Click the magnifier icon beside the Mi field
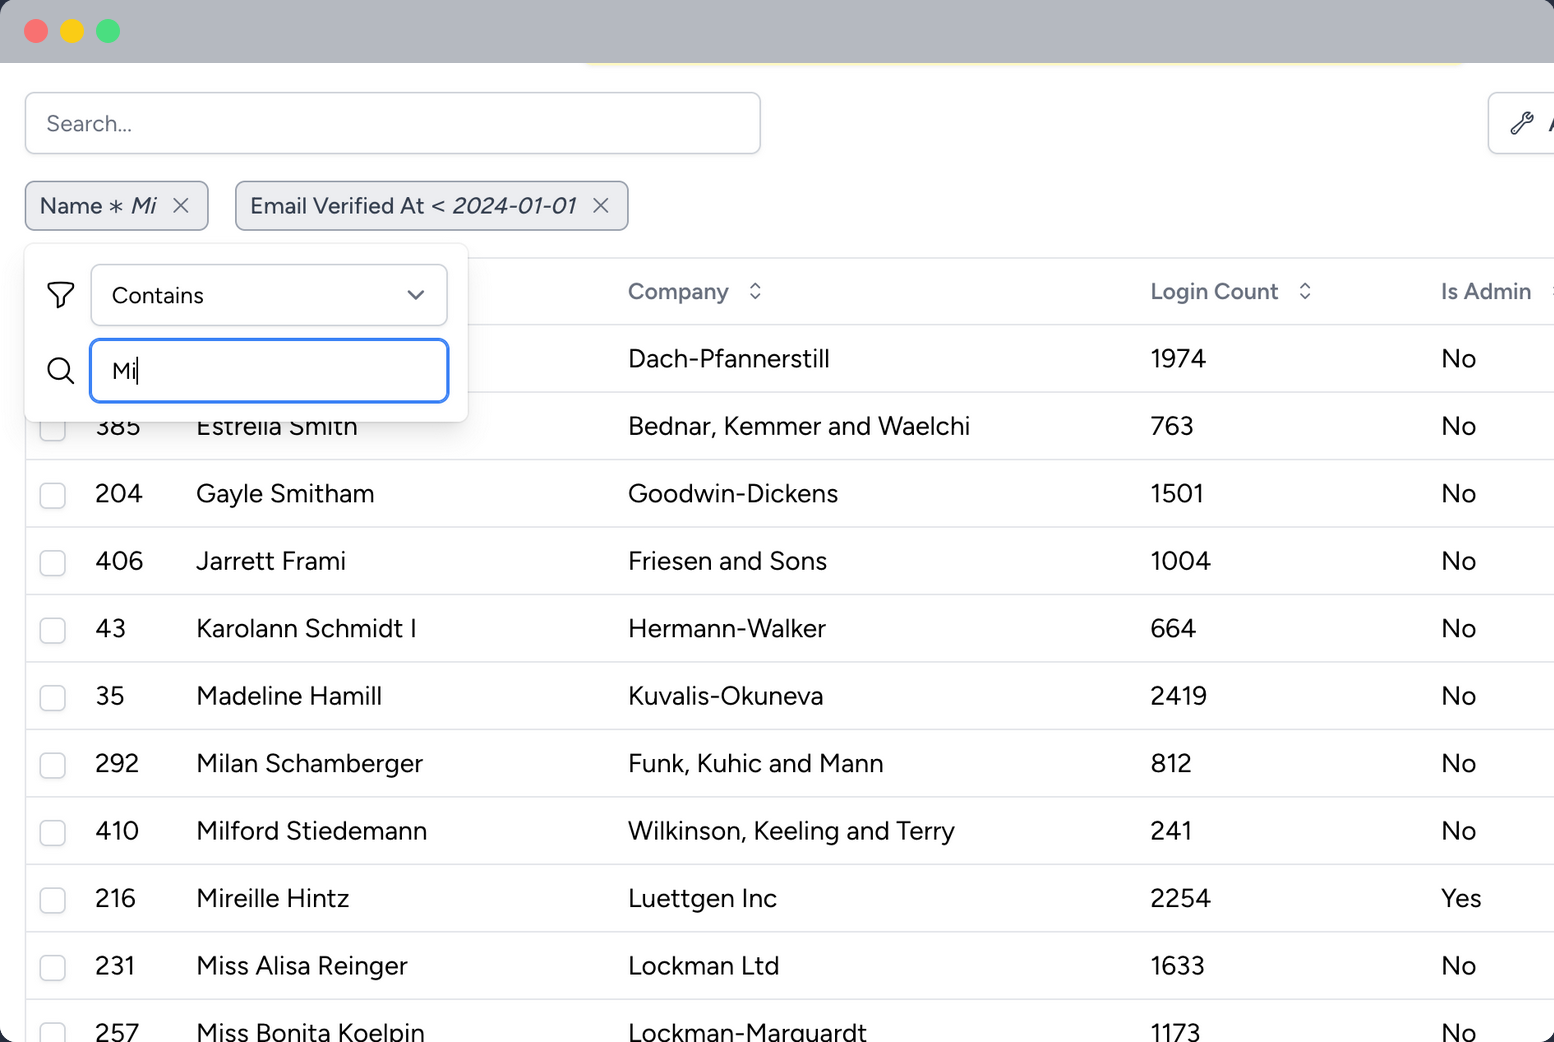 pos(61,371)
